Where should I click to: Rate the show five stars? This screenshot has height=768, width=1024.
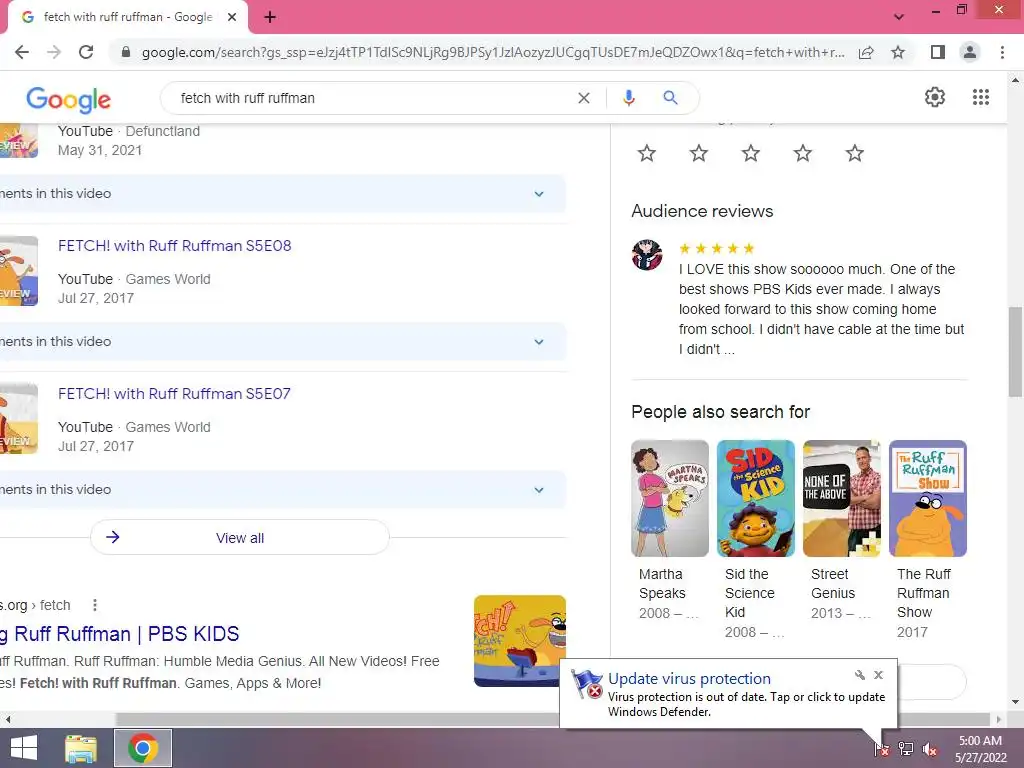coord(855,153)
